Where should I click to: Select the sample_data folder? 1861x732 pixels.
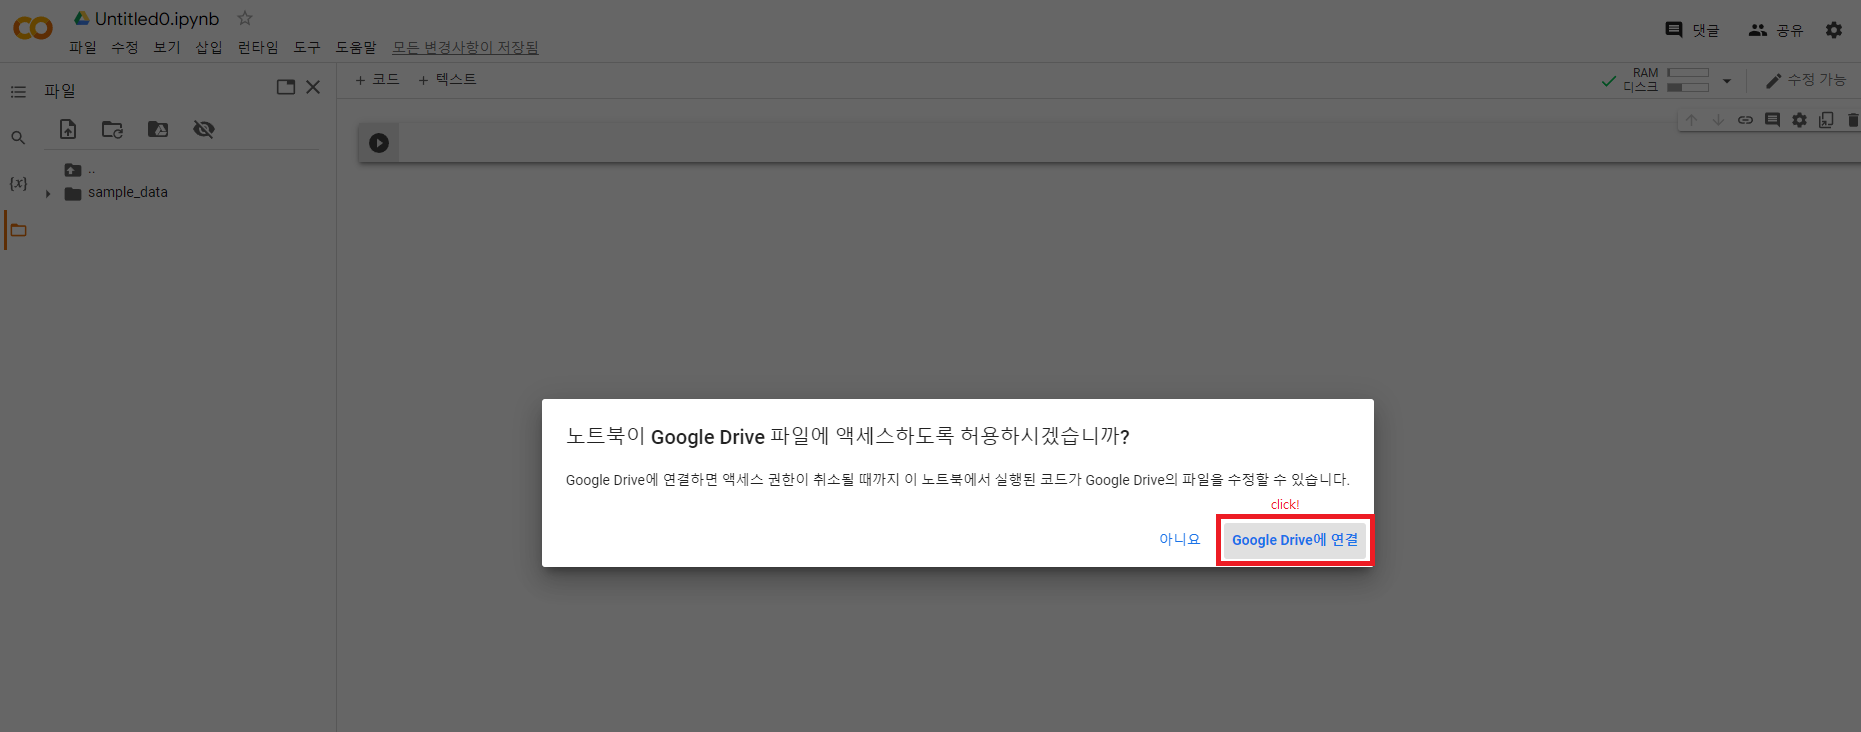(x=127, y=192)
